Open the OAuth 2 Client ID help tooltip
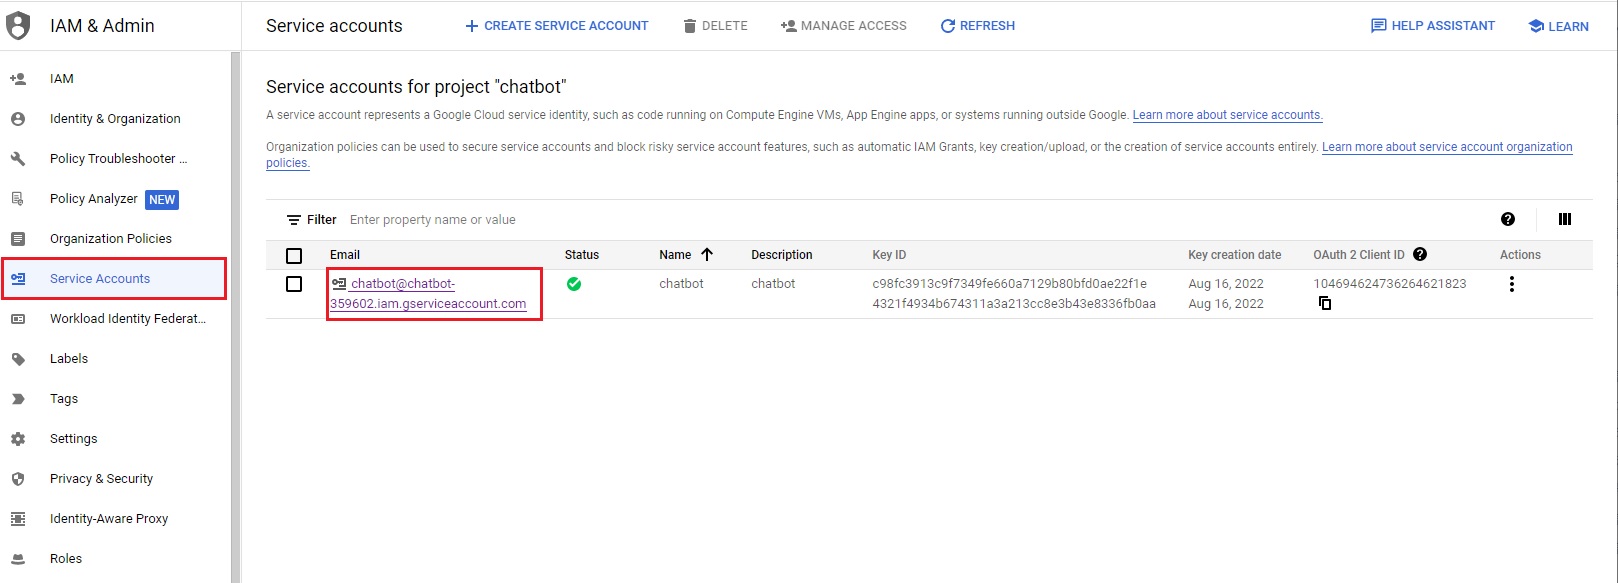The height and width of the screenshot is (583, 1618). pos(1420,255)
